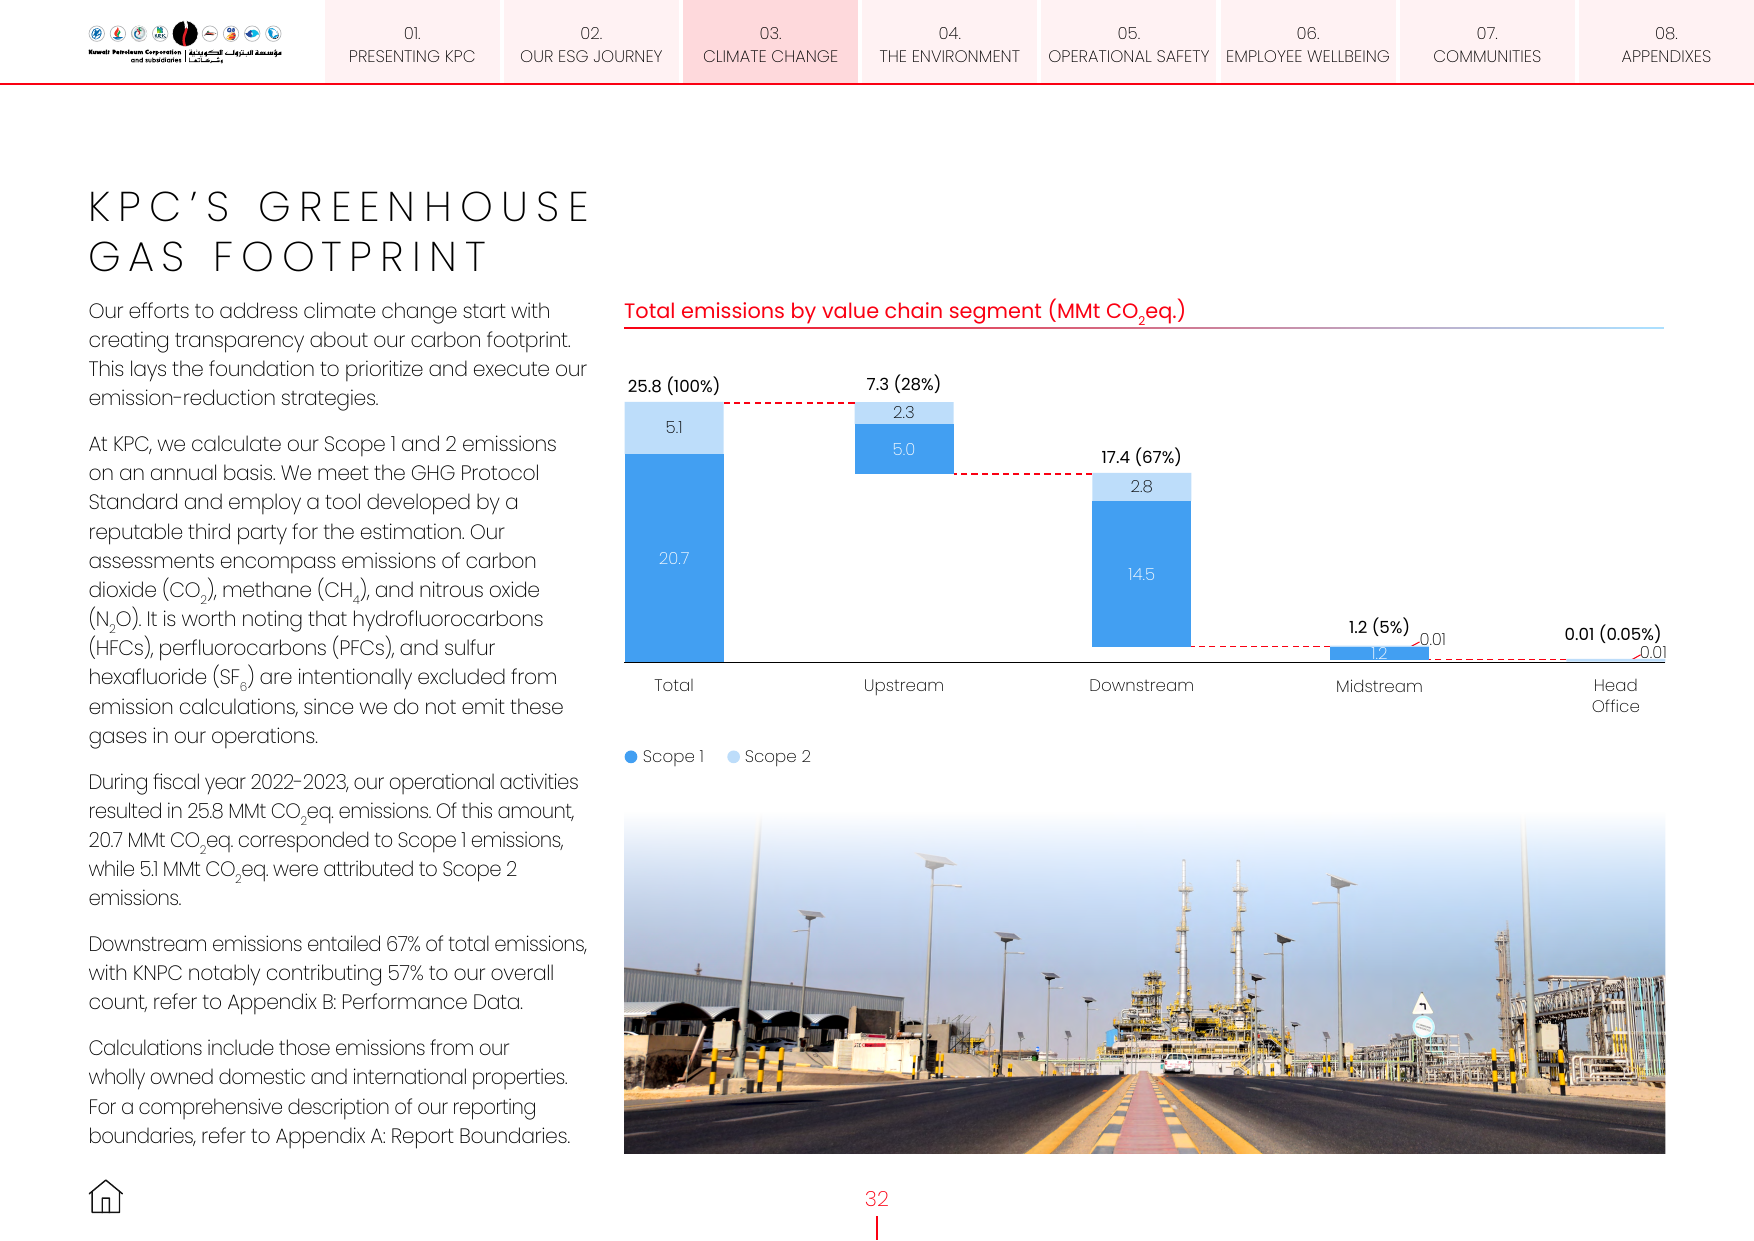Image resolution: width=1754 pixels, height=1241 pixels.
Task: Click the Upstream 5.0 bar segment
Action: 904,449
